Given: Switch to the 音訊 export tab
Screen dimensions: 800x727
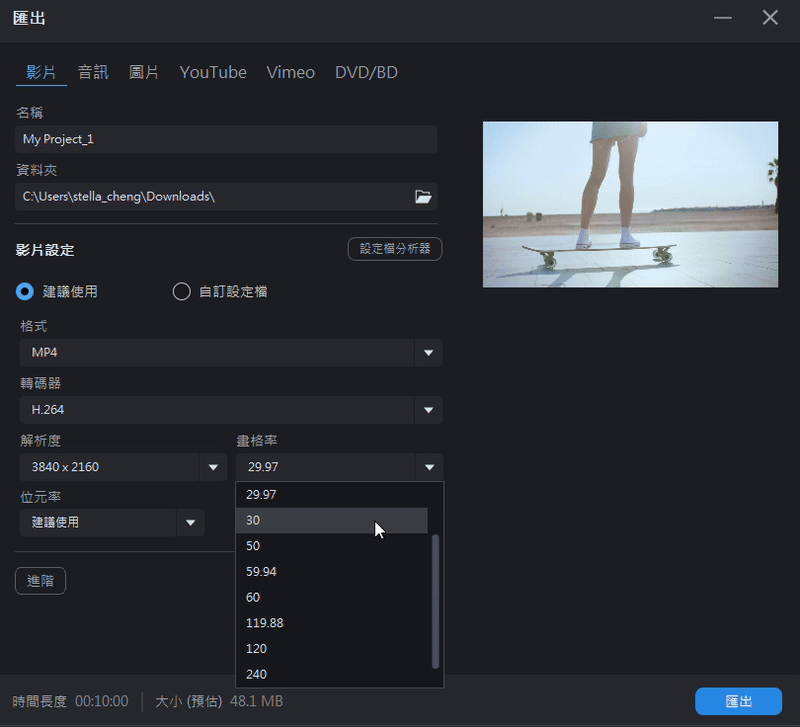Looking at the screenshot, I should [x=92, y=72].
